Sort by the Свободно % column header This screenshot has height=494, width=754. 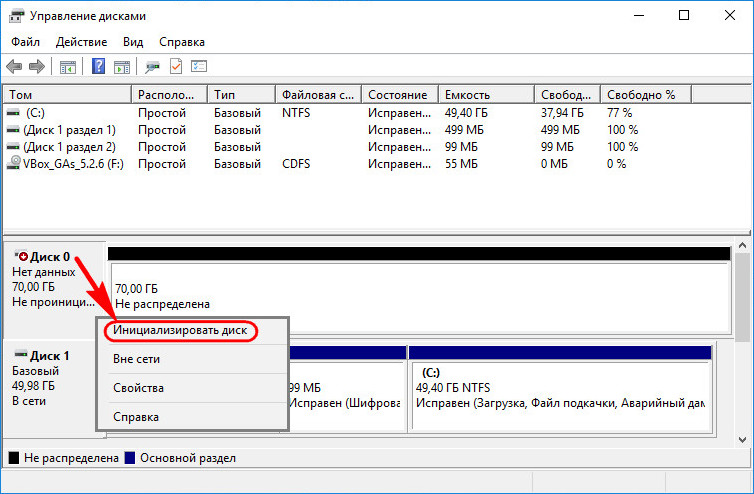click(x=646, y=95)
